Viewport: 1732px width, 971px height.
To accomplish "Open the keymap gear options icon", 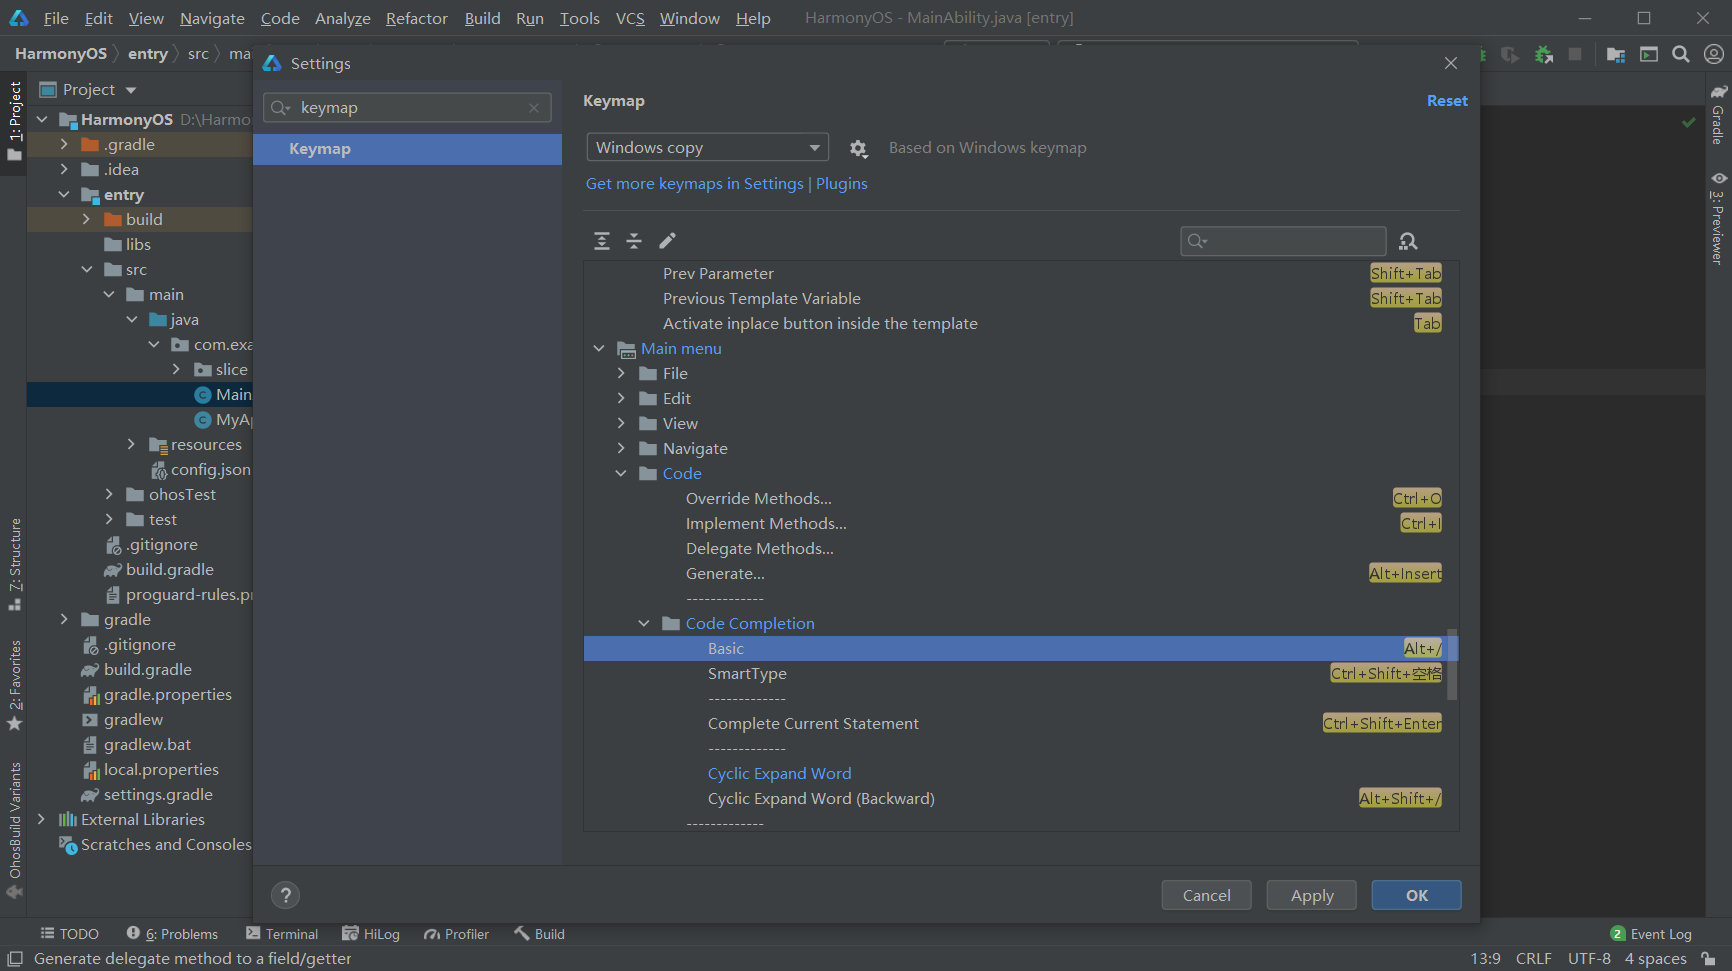I will pos(858,148).
